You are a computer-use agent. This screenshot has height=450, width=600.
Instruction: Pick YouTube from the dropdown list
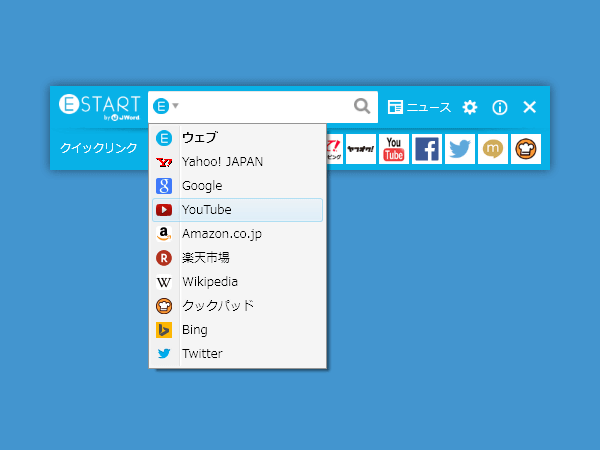click(237, 210)
